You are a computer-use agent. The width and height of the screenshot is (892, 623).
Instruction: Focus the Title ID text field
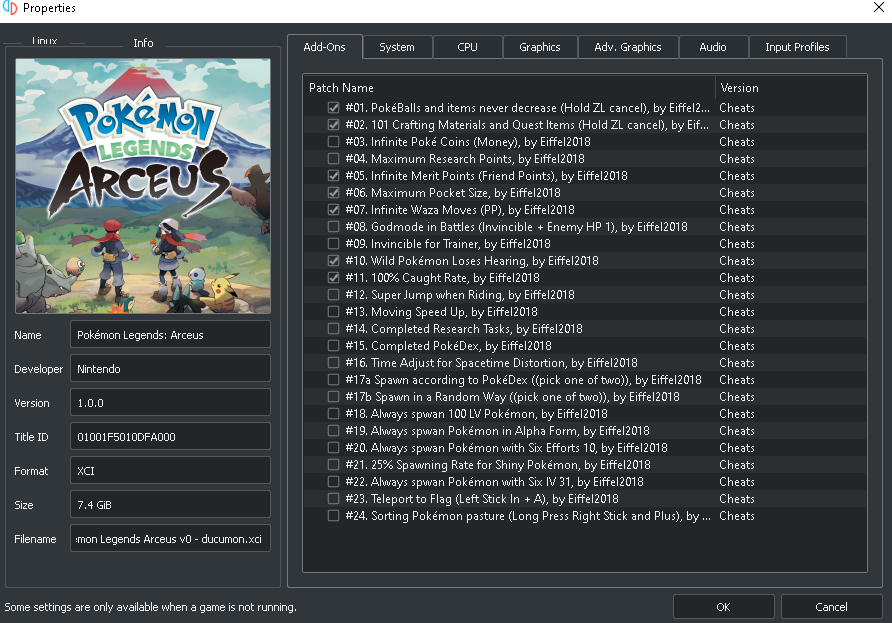[170, 437]
